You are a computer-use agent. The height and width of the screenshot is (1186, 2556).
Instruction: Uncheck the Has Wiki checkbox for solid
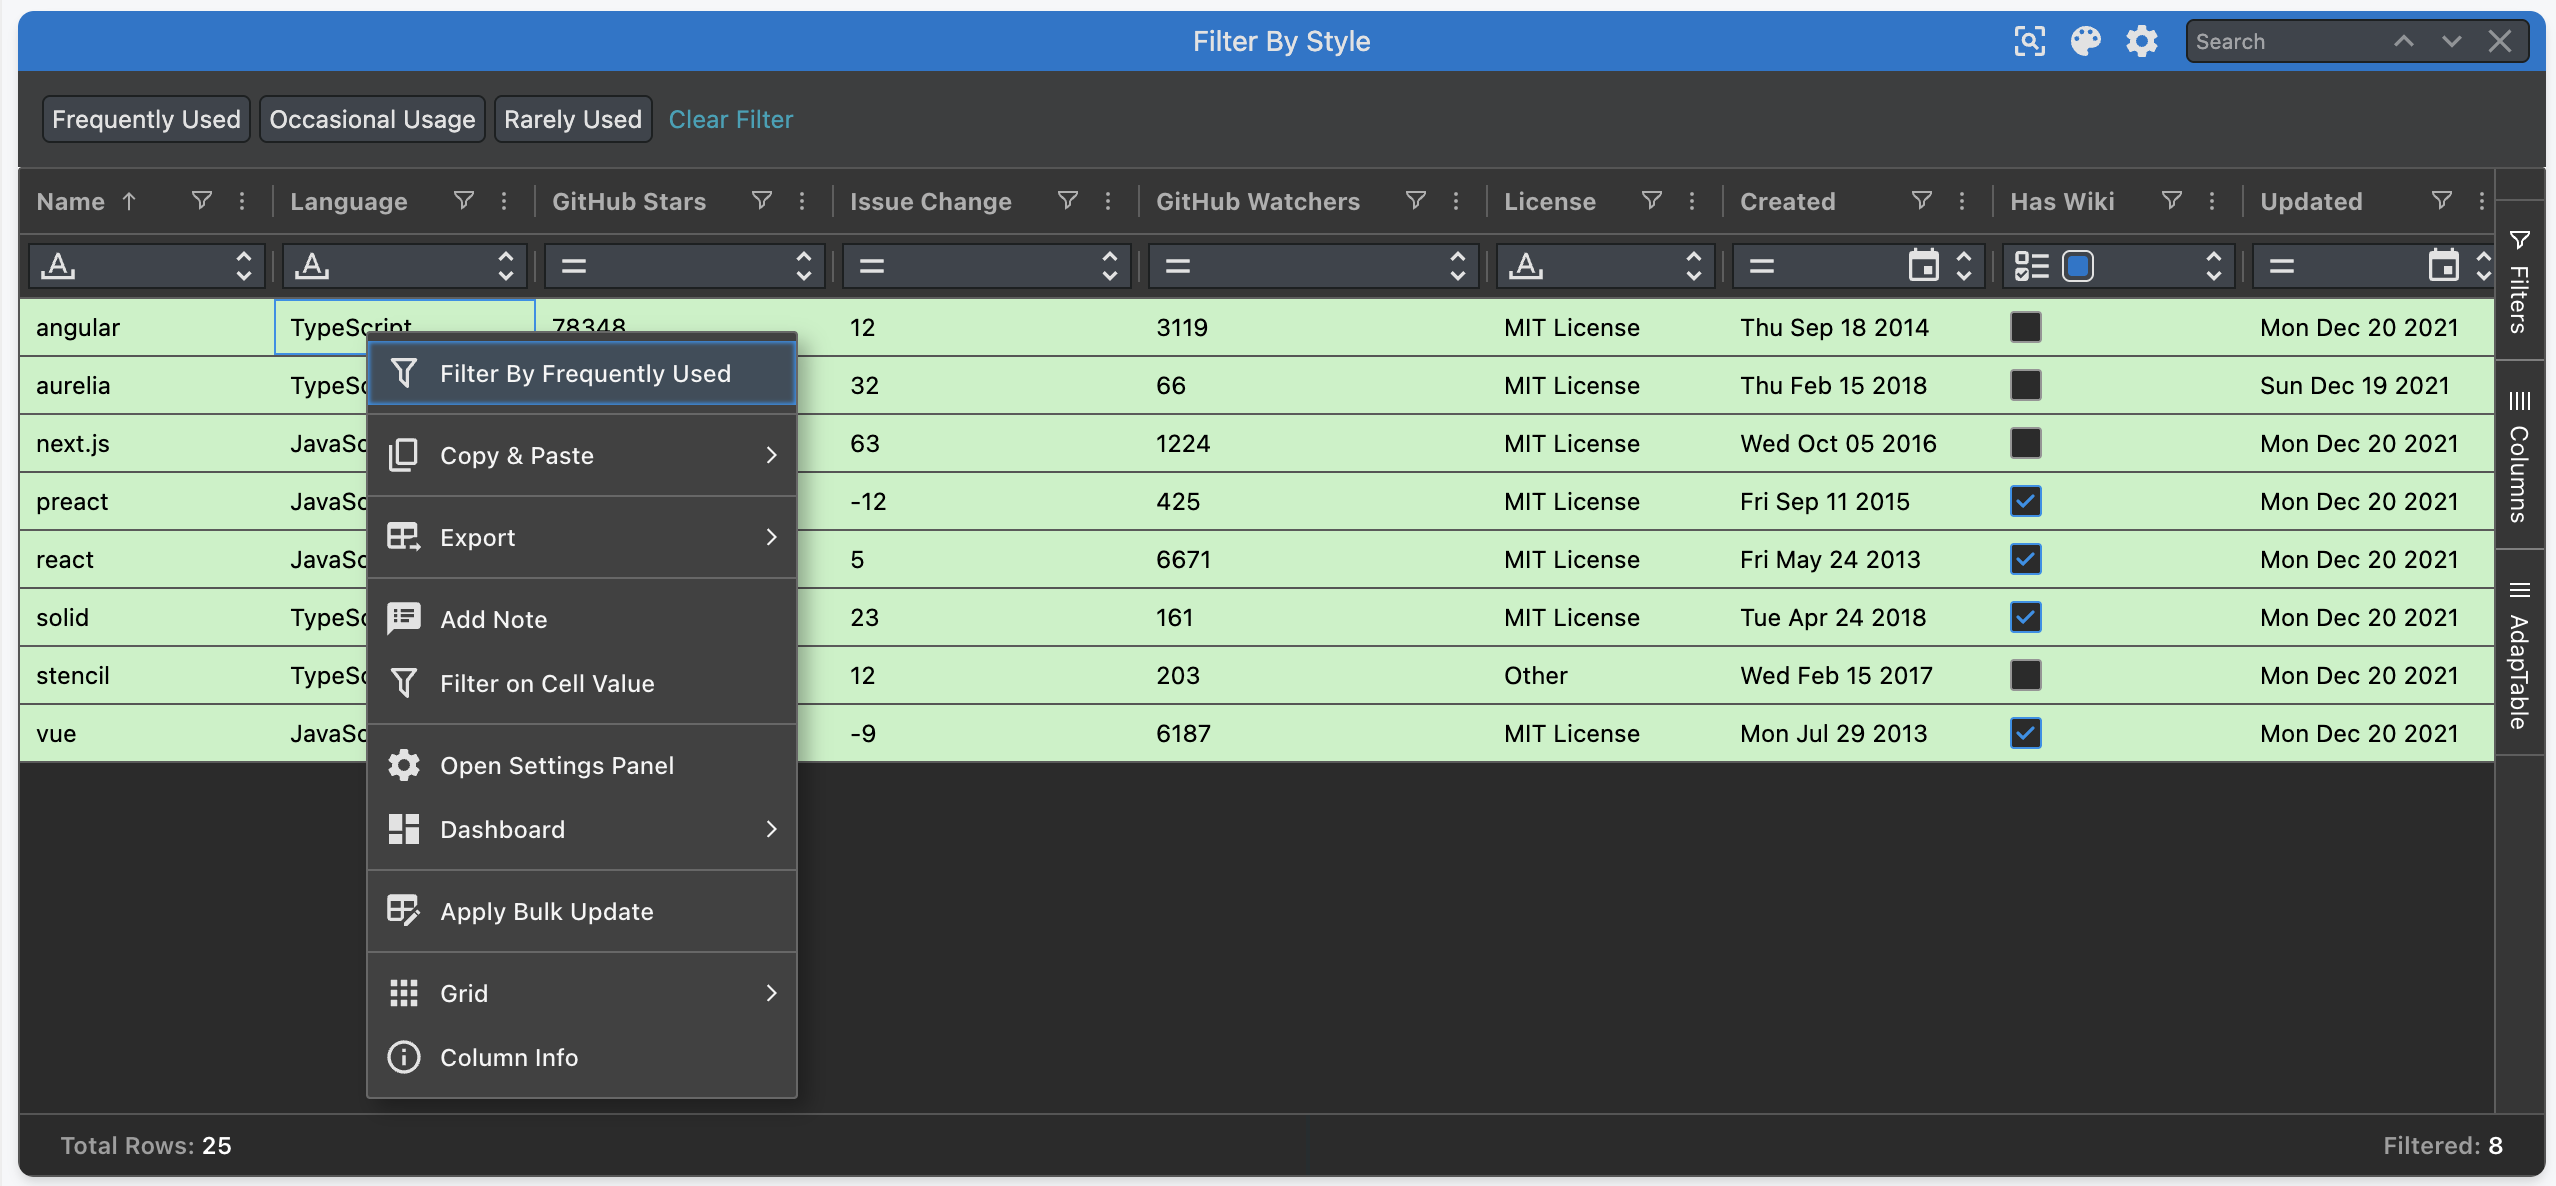pos(2026,617)
